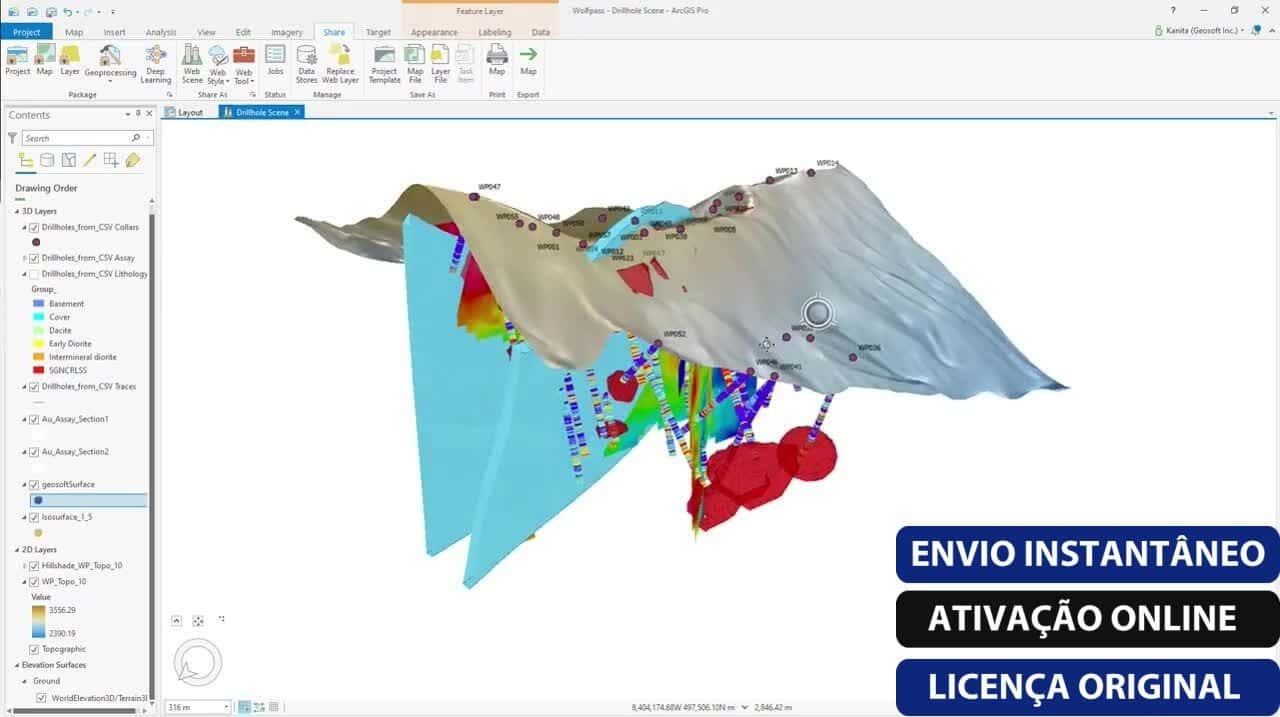
Task: Close the Drillhole Scene tab
Action: point(297,112)
